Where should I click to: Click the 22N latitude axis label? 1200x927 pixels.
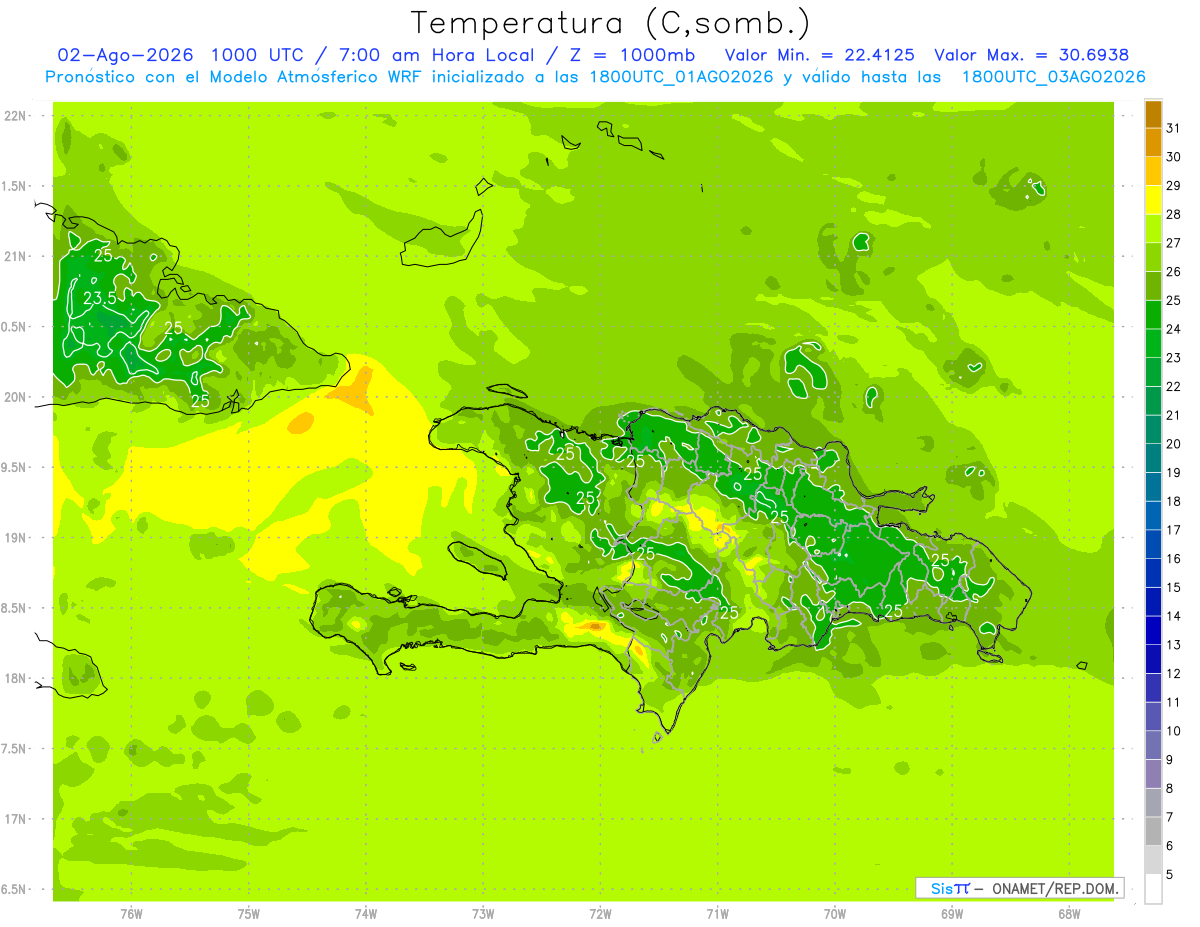[x=15, y=115]
